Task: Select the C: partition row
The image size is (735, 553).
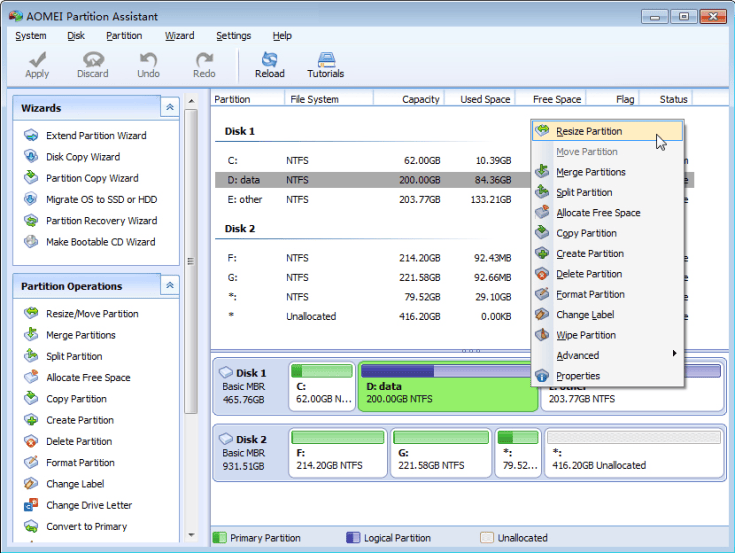Action: (373, 160)
